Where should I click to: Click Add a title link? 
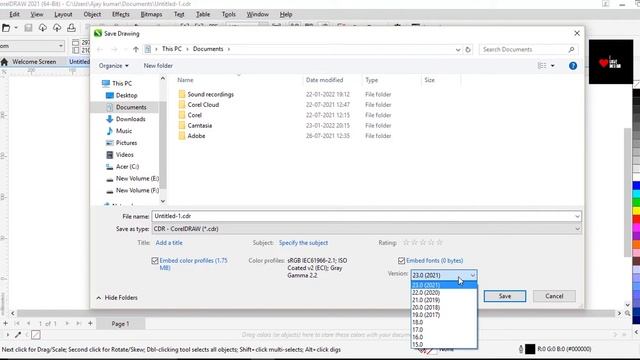tap(169, 243)
